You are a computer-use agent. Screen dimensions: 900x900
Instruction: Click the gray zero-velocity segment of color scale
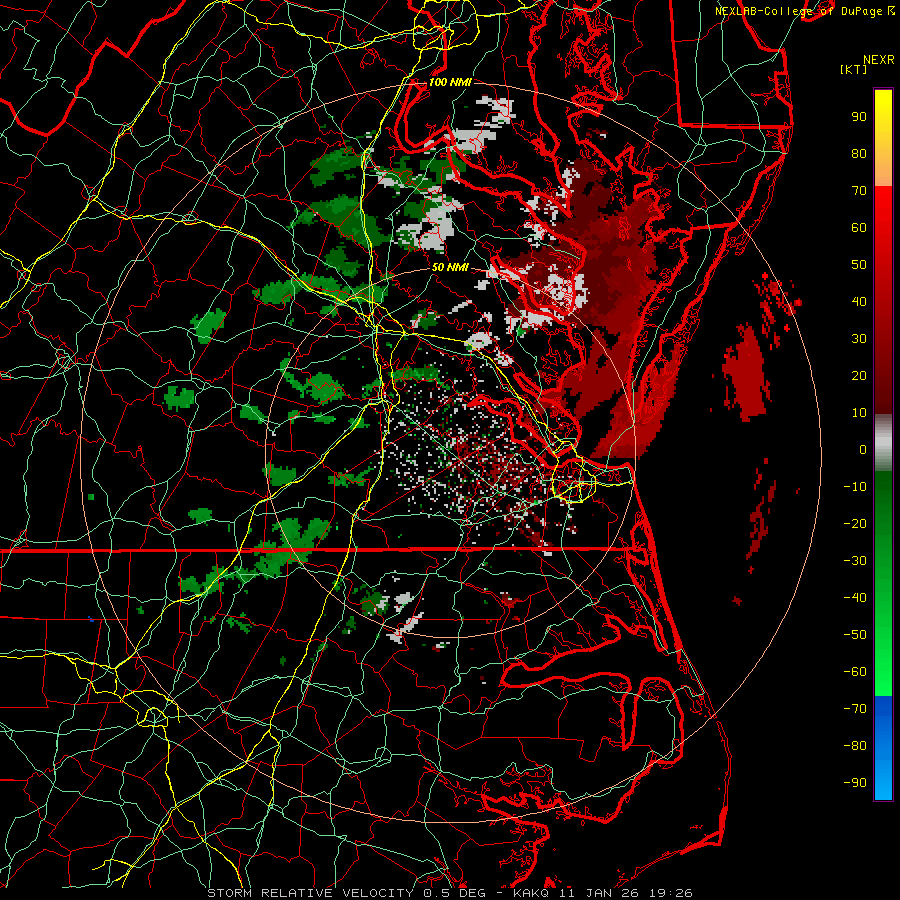pyautogui.click(x=883, y=443)
